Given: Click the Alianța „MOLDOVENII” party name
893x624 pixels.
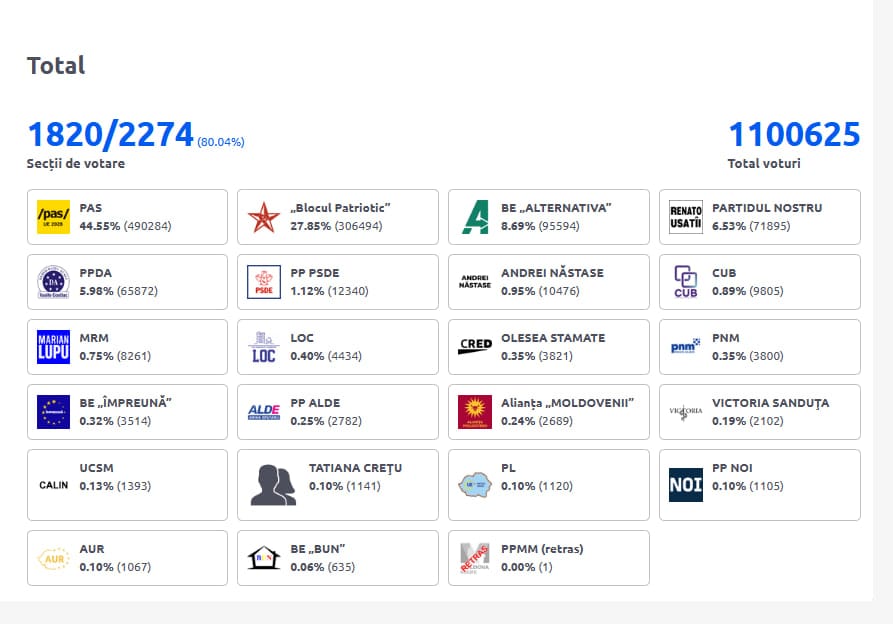Looking at the screenshot, I should [x=568, y=403].
